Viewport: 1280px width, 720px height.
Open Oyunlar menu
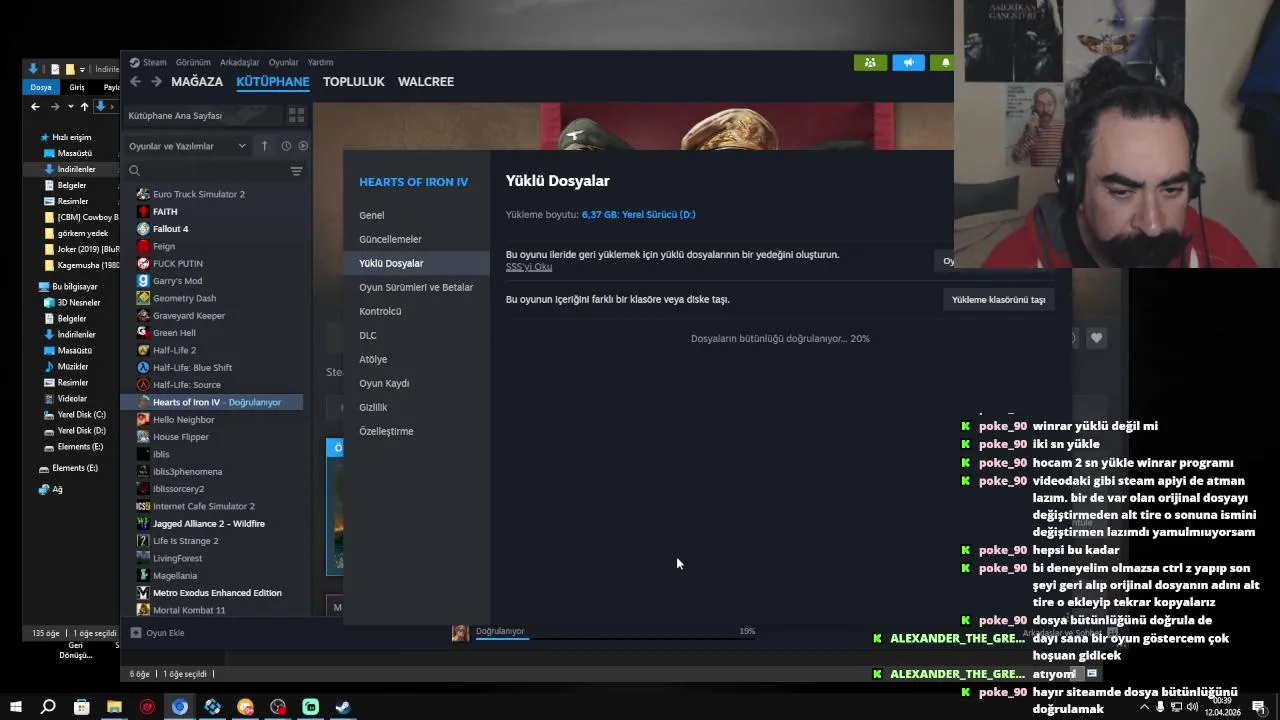click(284, 62)
